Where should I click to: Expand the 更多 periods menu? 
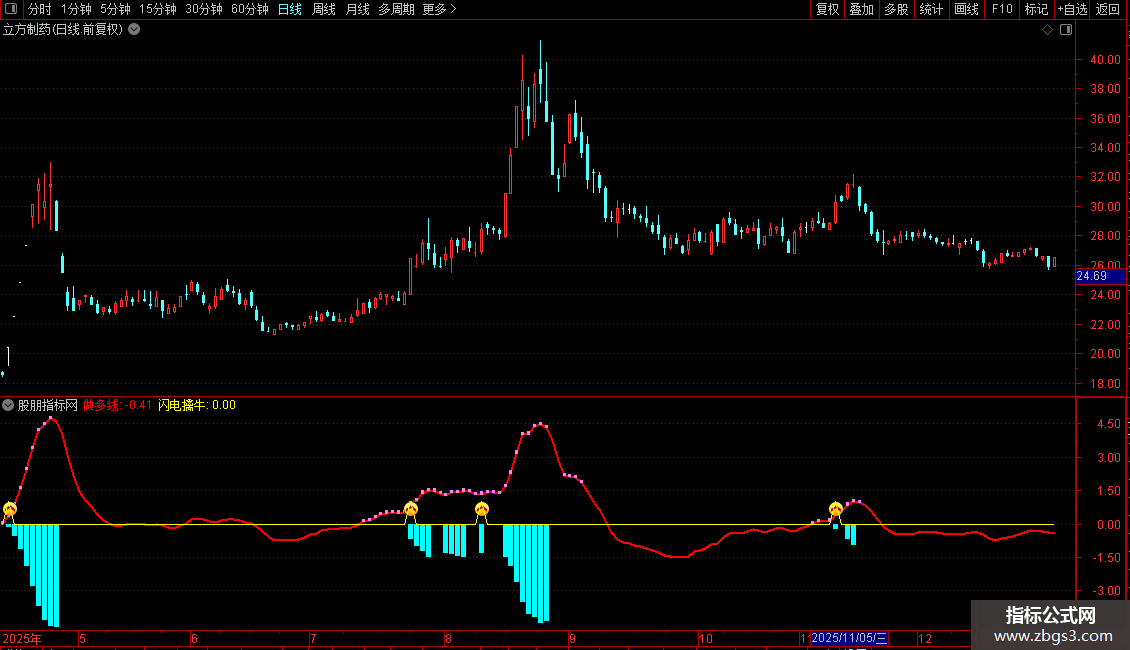pyautogui.click(x=440, y=9)
